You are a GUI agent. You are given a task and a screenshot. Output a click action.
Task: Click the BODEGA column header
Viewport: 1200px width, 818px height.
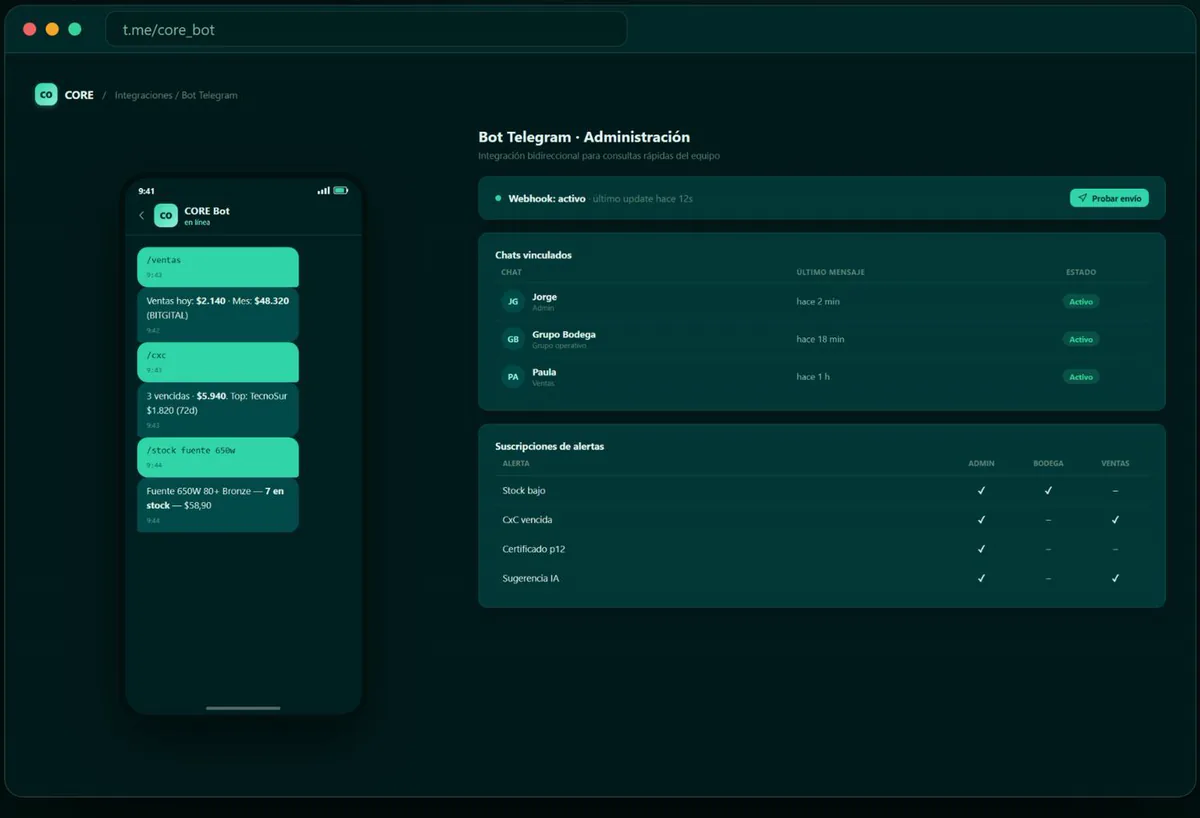coord(1048,463)
